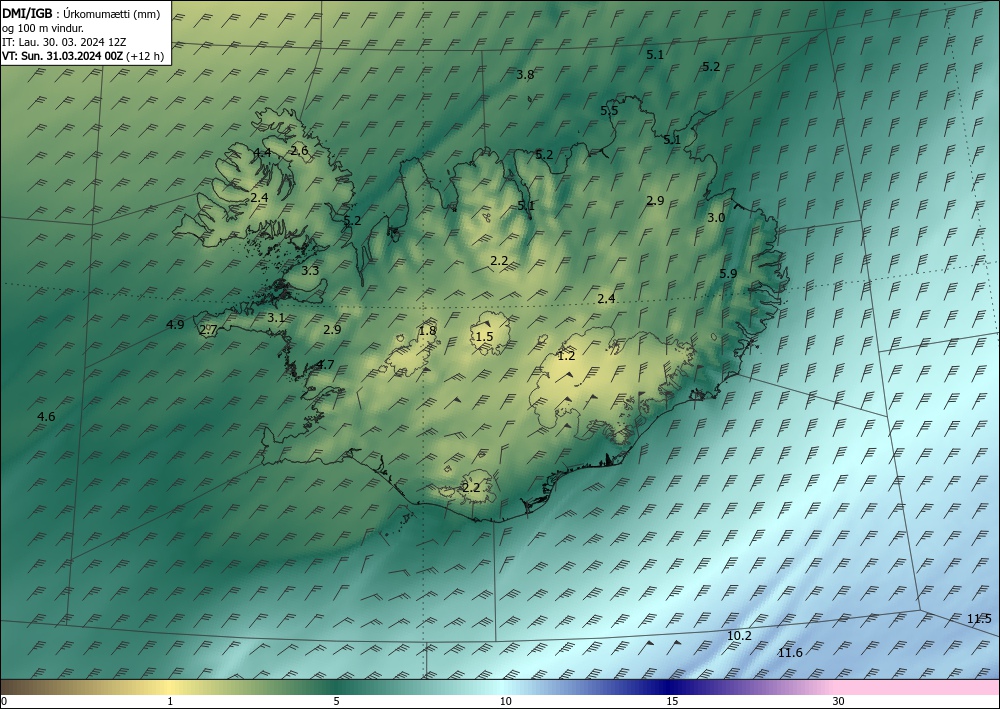
Task: Click the 10.2 value label
Action: coord(740,636)
